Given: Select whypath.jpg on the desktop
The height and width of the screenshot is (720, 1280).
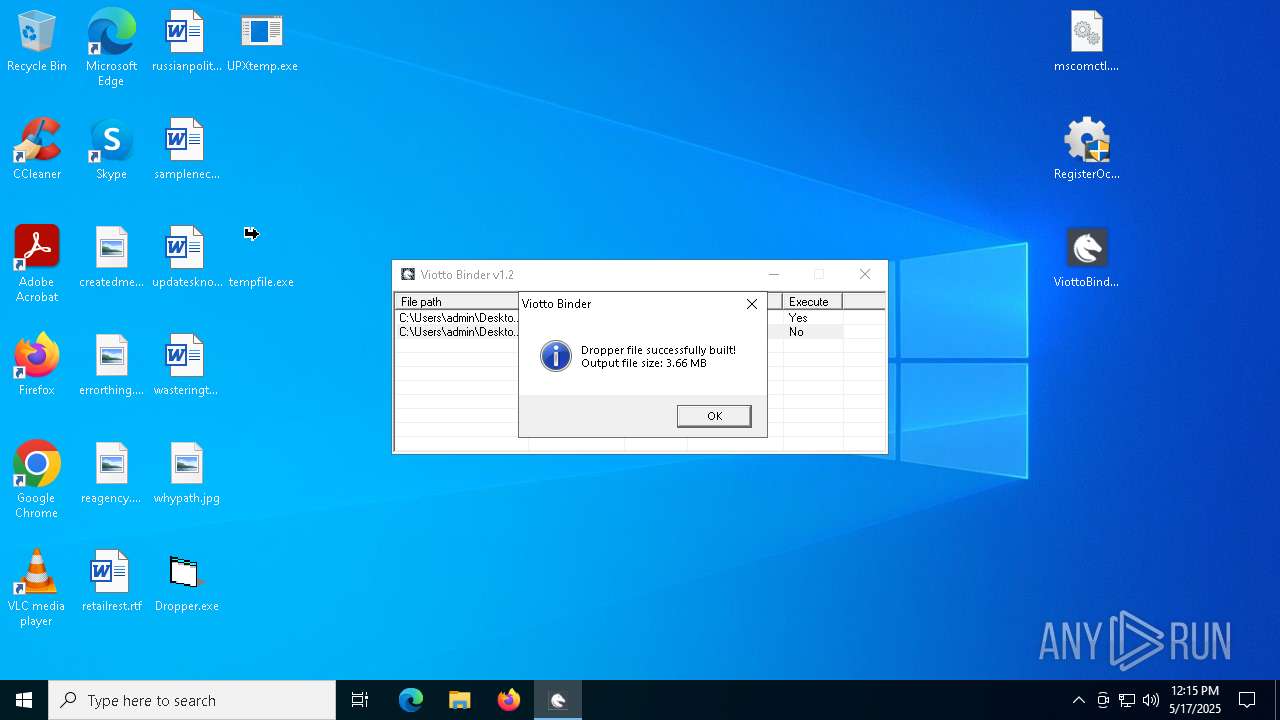Looking at the screenshot, I should tap(186, 474).
